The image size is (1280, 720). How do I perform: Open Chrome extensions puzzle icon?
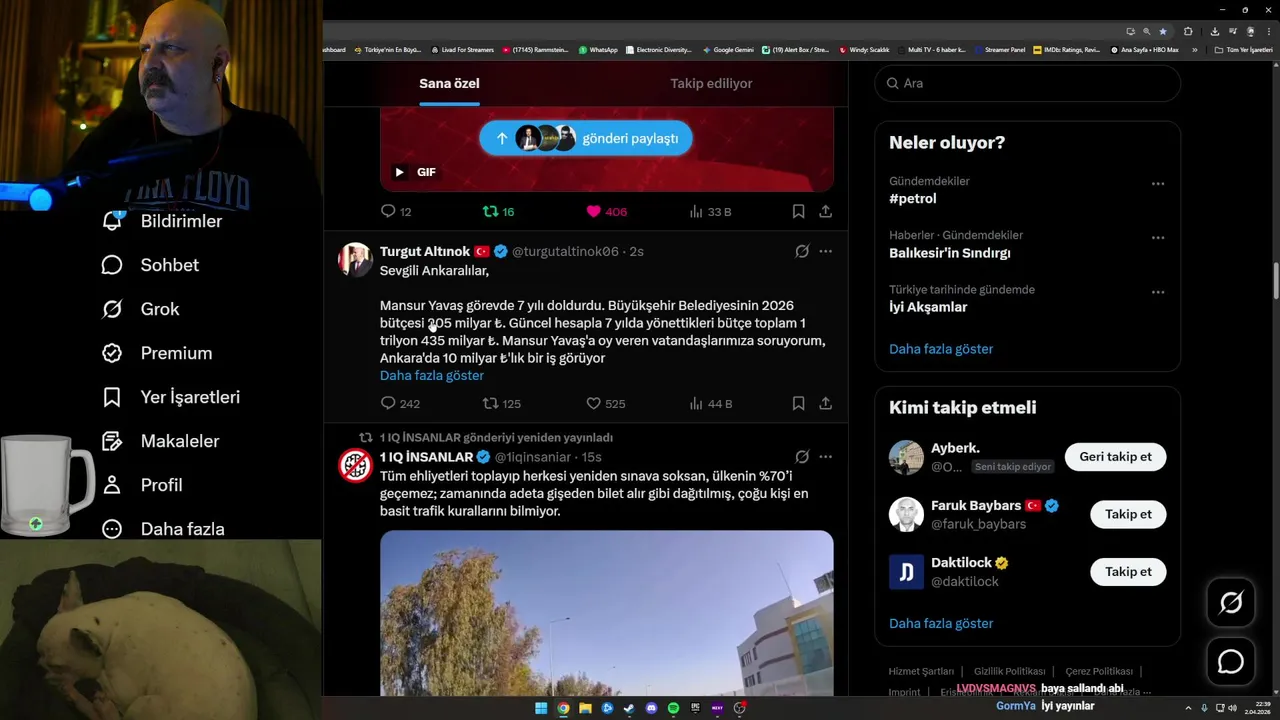tap(1188, 31)
